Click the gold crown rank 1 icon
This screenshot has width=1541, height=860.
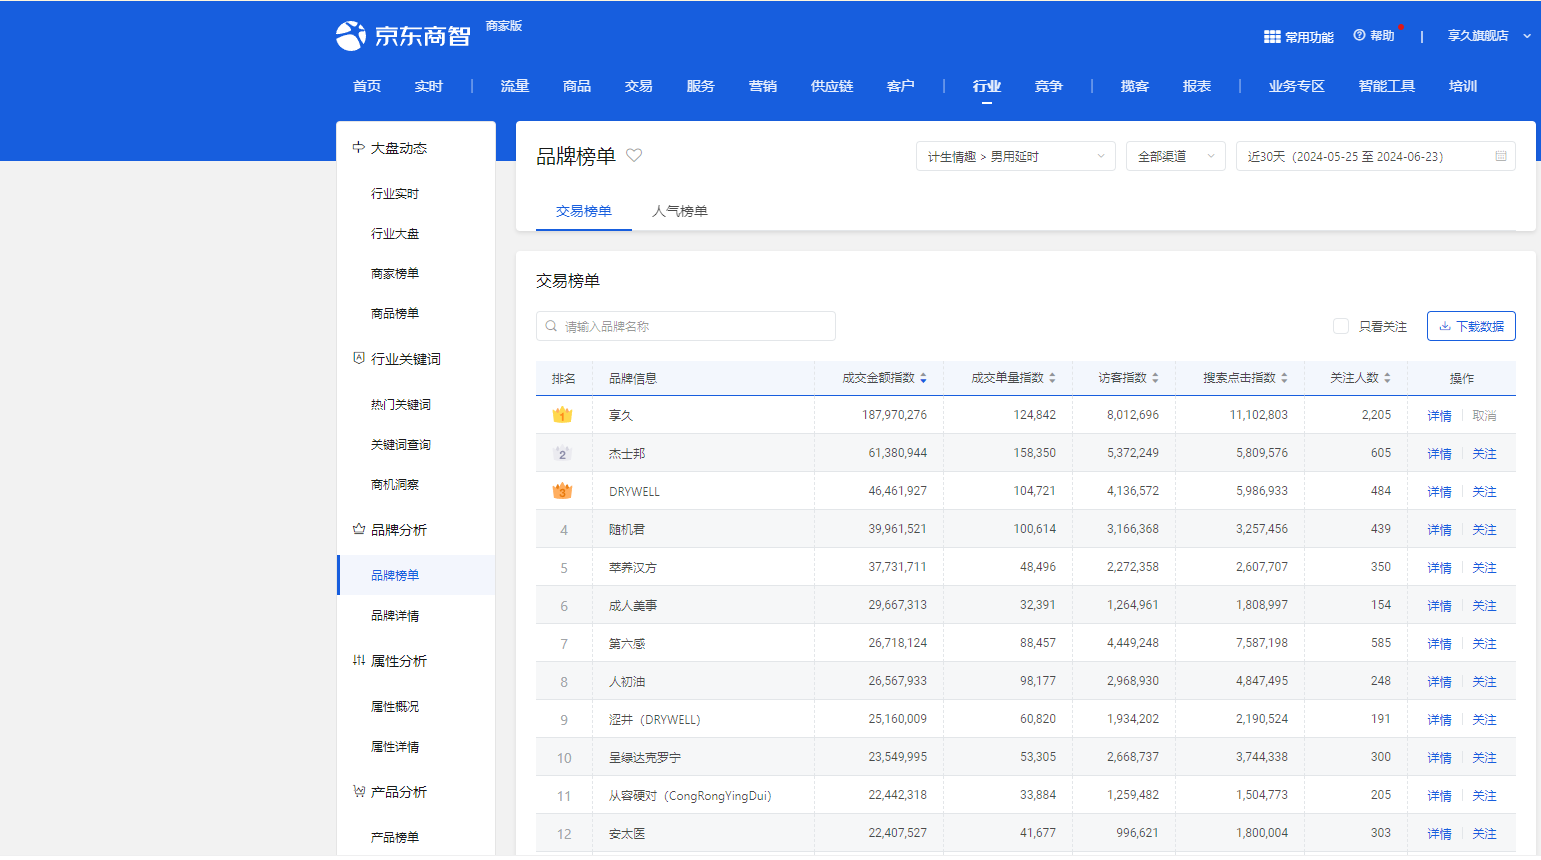562,415
